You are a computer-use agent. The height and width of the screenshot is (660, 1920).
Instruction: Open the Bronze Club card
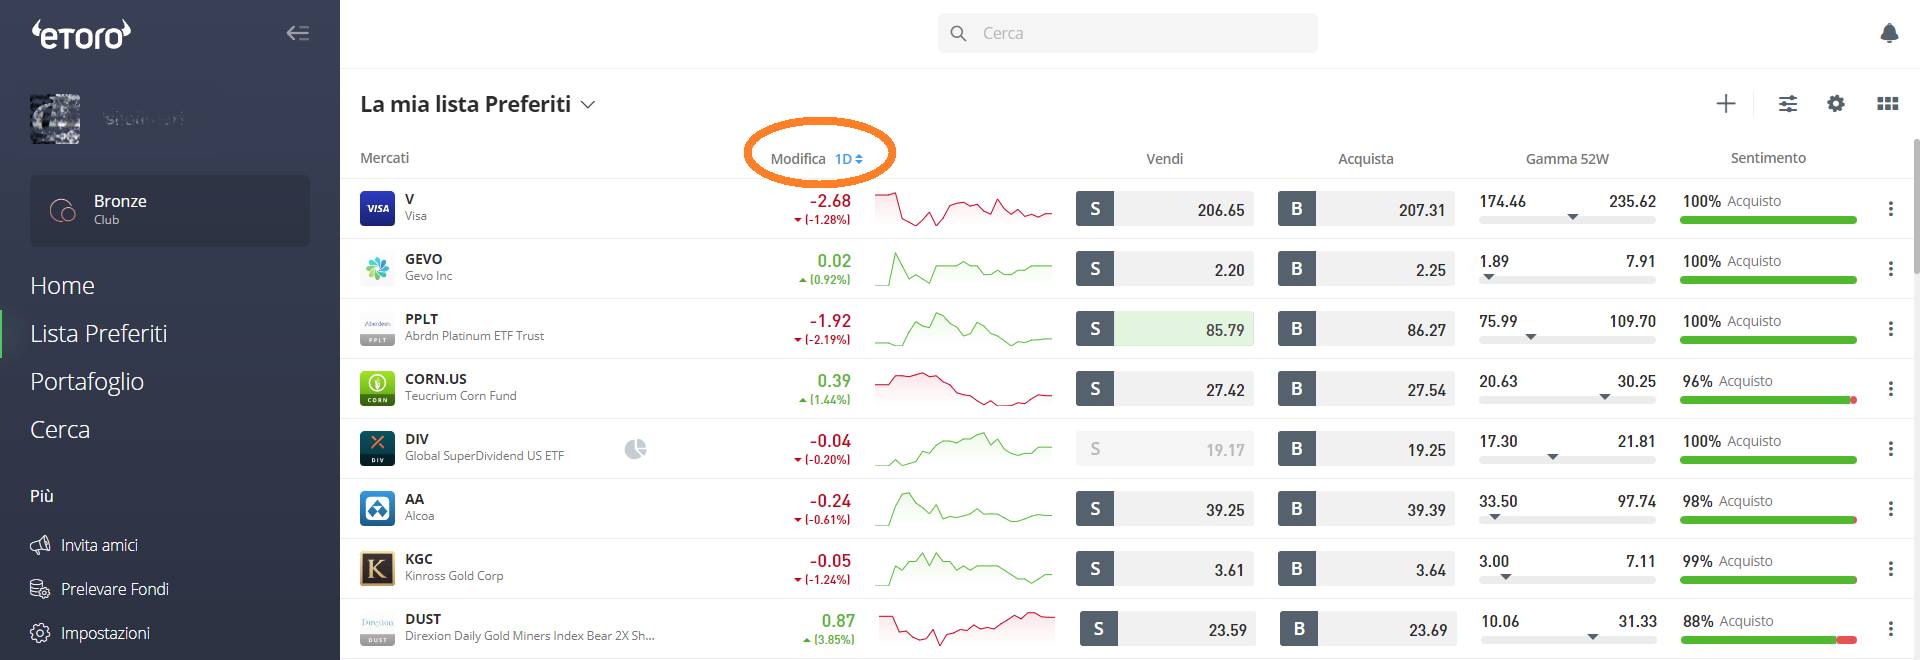[170, 210]
